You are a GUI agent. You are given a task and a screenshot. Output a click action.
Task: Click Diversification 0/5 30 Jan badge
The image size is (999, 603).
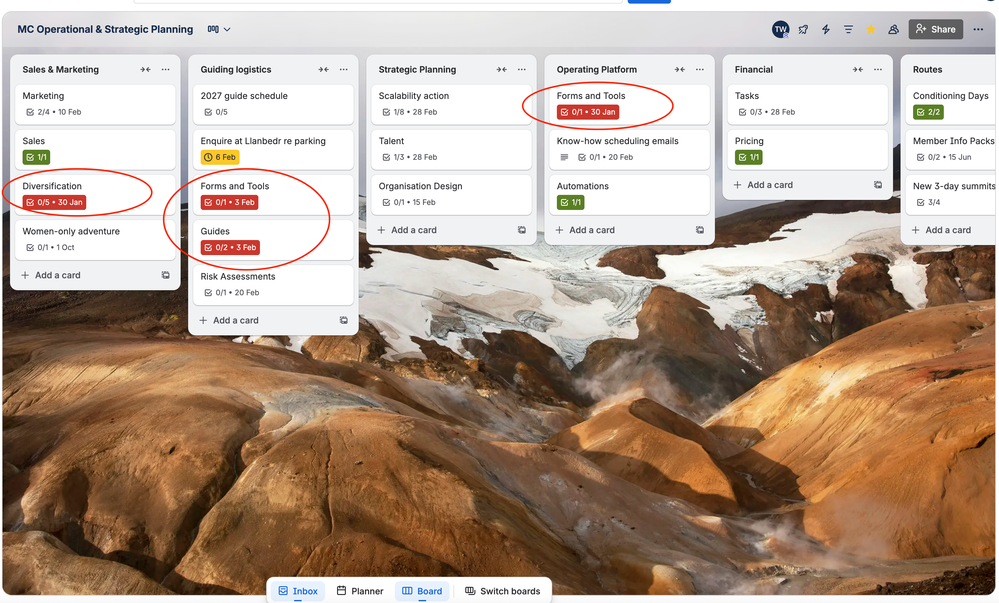coord(54,202)
